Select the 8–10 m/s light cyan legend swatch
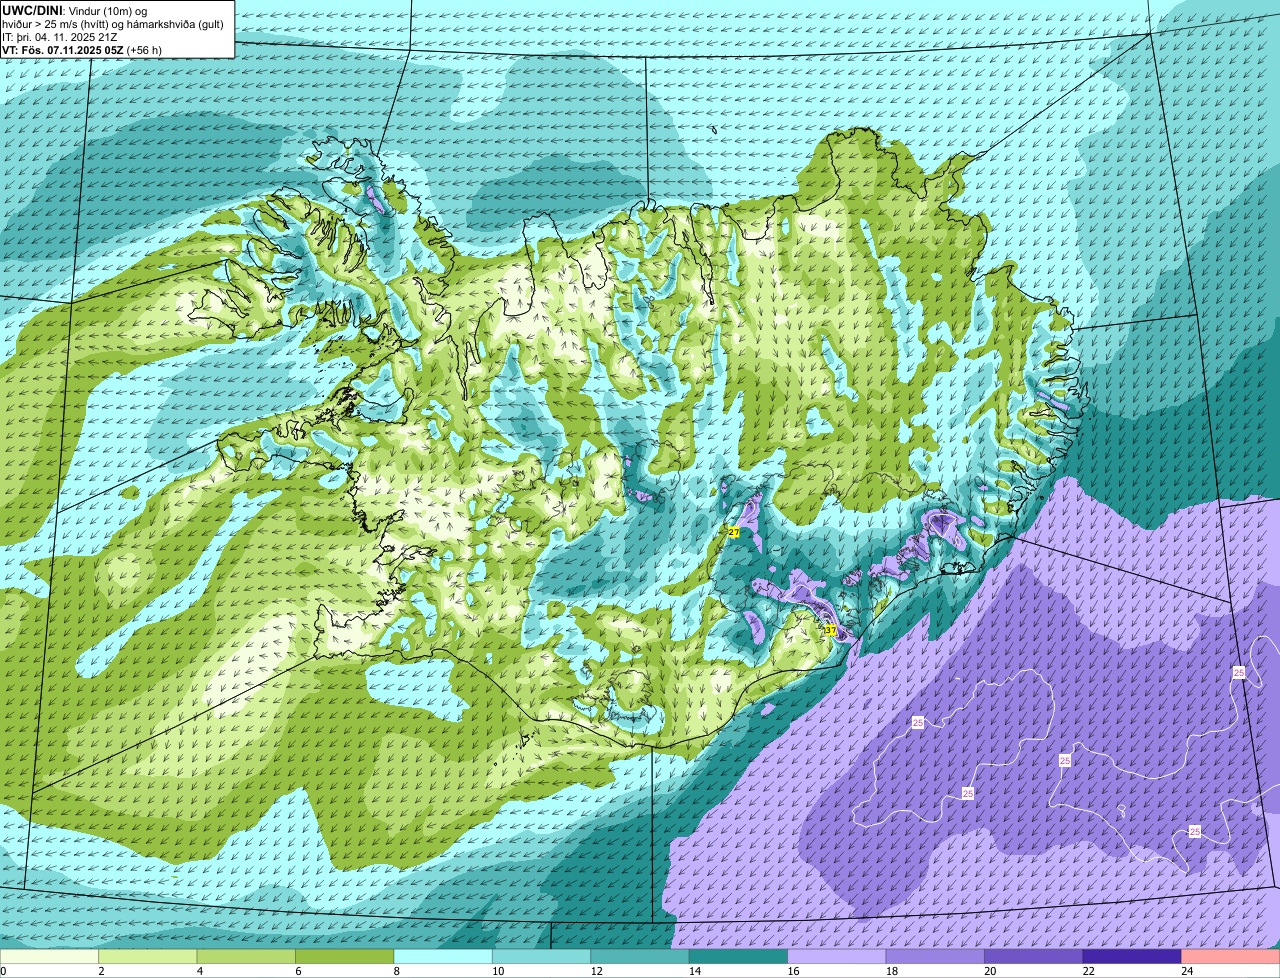This screenshot has width=1280, height=978. (x=443, y=957)
